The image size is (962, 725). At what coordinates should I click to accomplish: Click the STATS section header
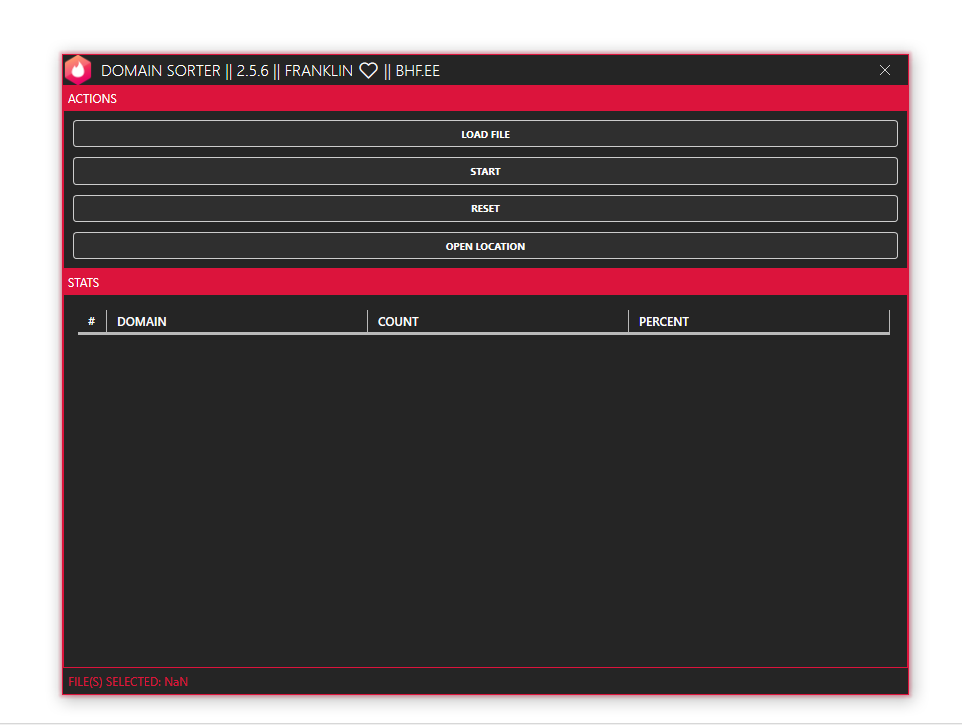point(82,282)
